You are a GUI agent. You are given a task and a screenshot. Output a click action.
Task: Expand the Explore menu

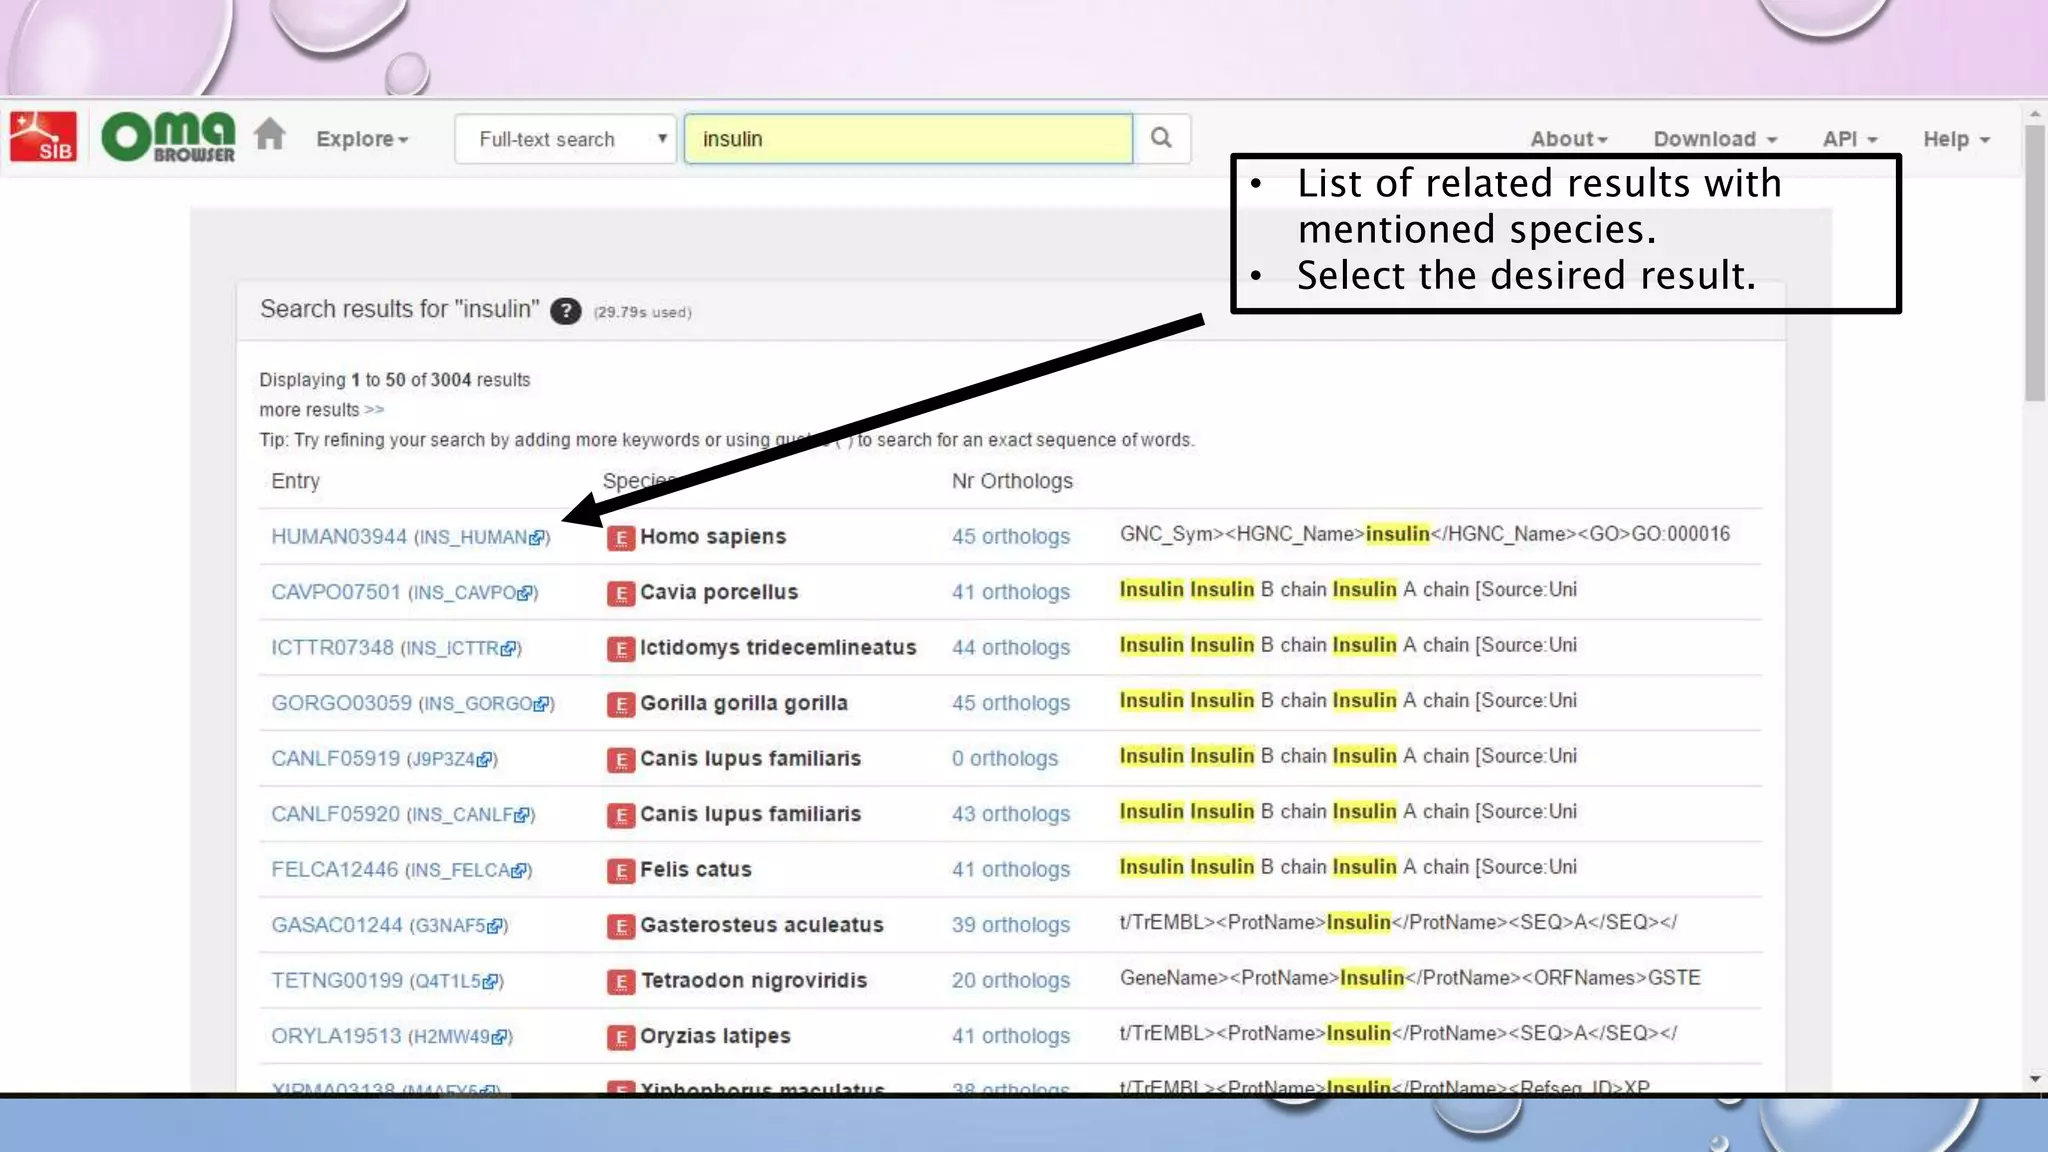pos(362,139)
